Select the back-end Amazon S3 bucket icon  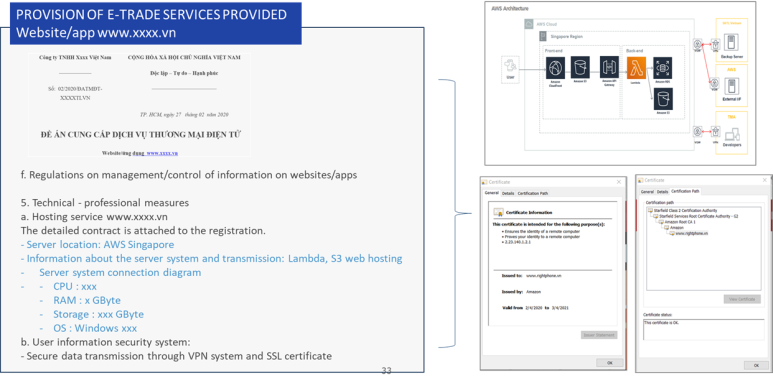pyautogui.click(x=663, y=99)
